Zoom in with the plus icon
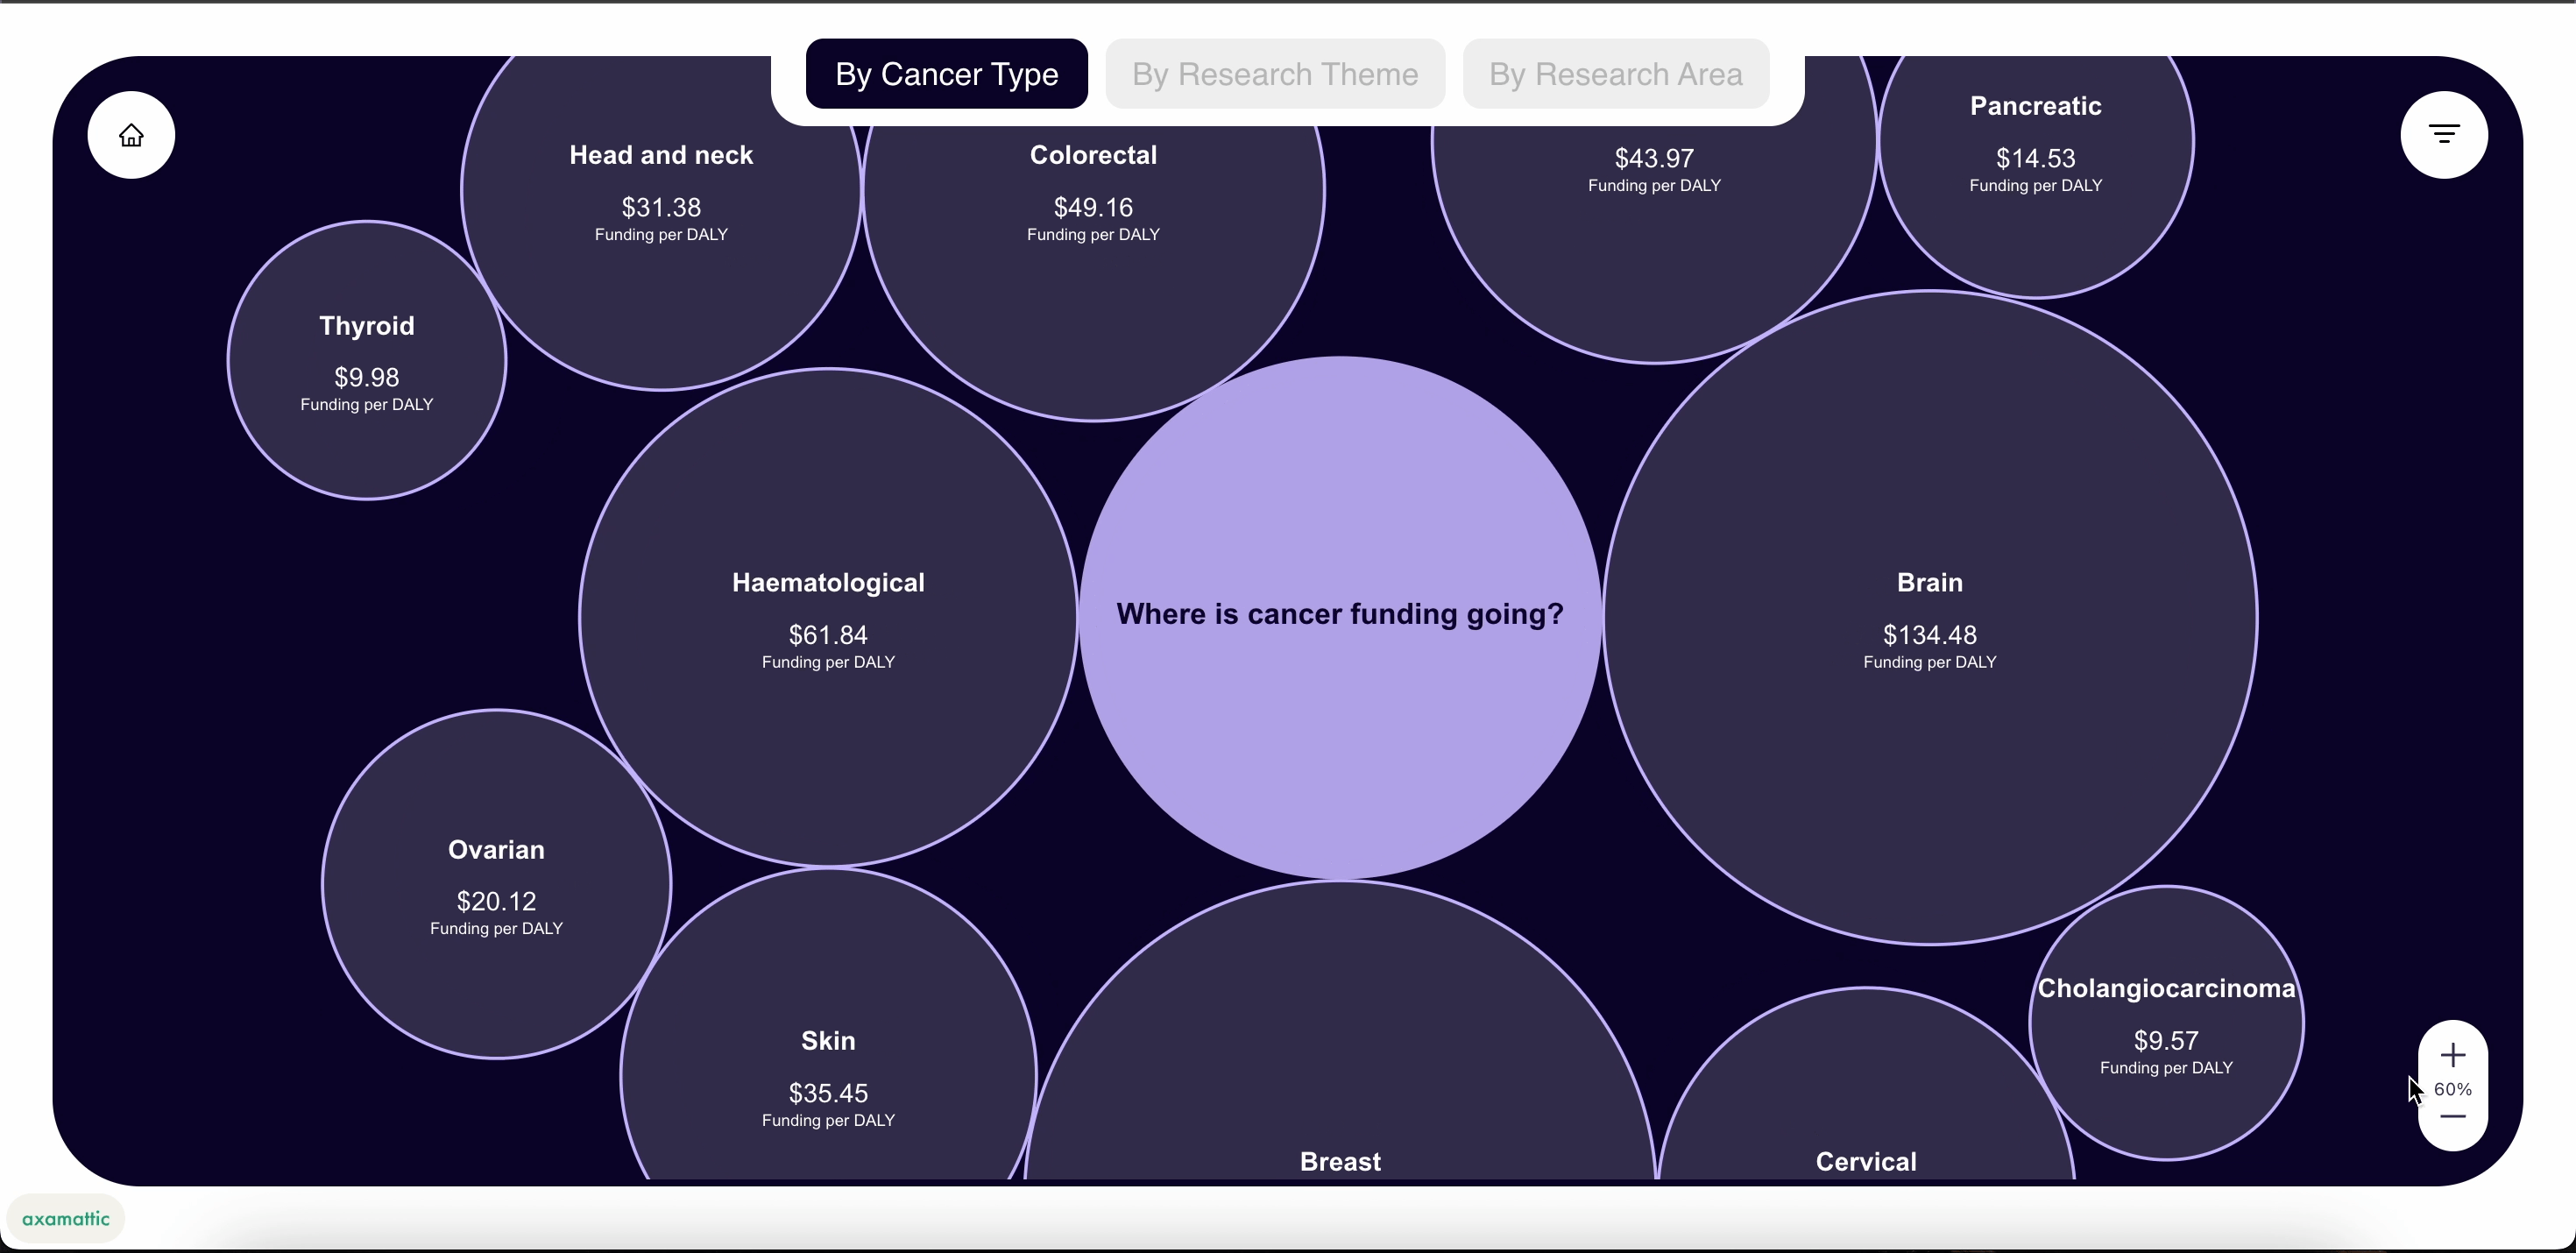 pos(2452,1055)
